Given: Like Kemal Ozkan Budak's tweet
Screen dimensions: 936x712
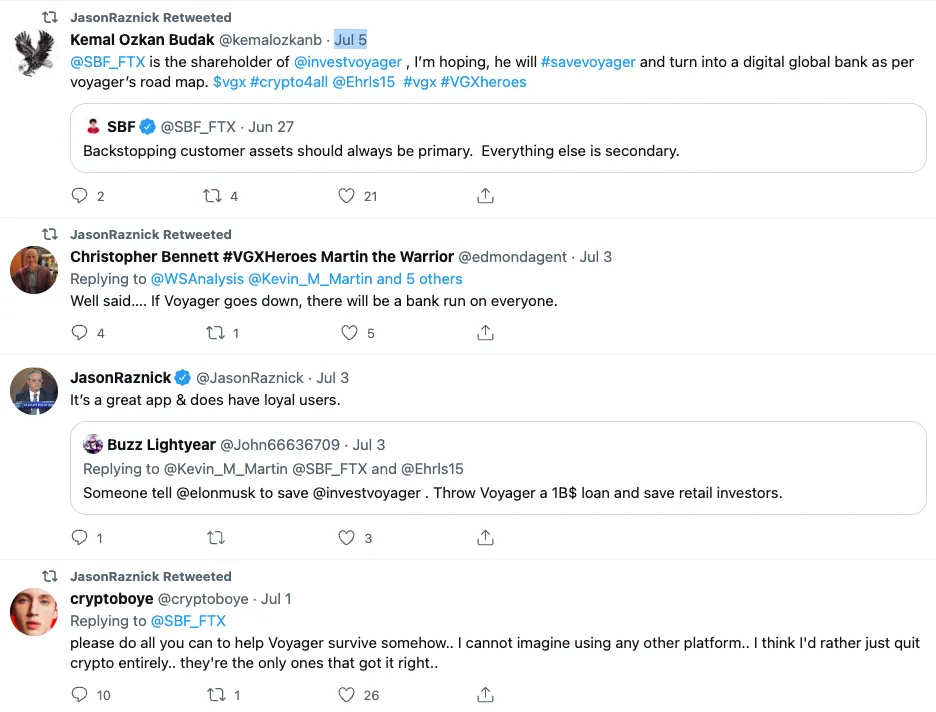Looking at the screenshot, I should [345, 195].
